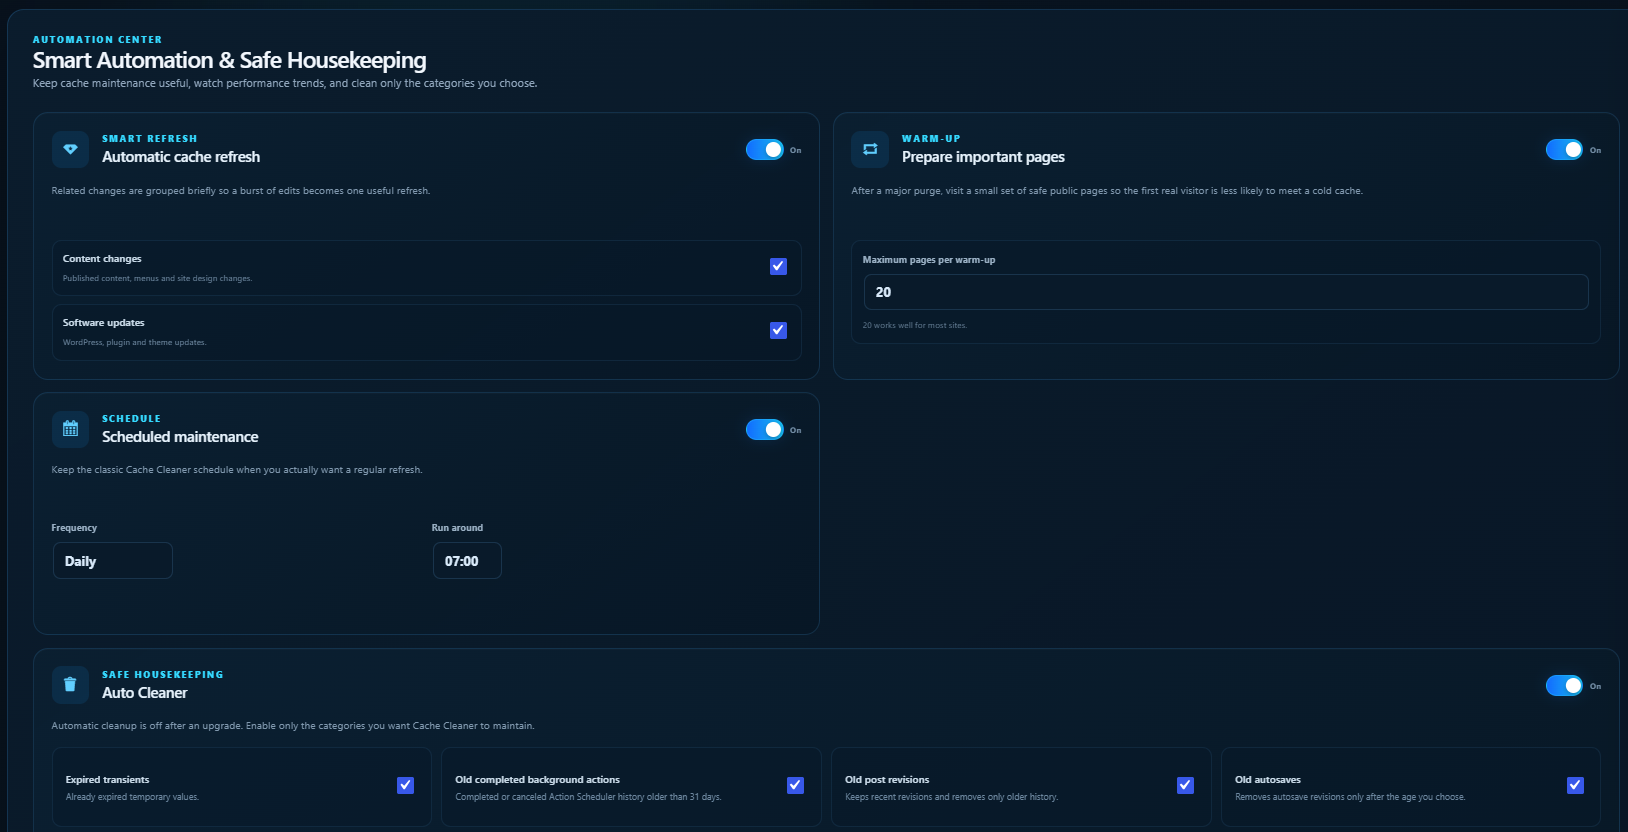Click the Smart Refresh diamond icon

pos(70,149)
